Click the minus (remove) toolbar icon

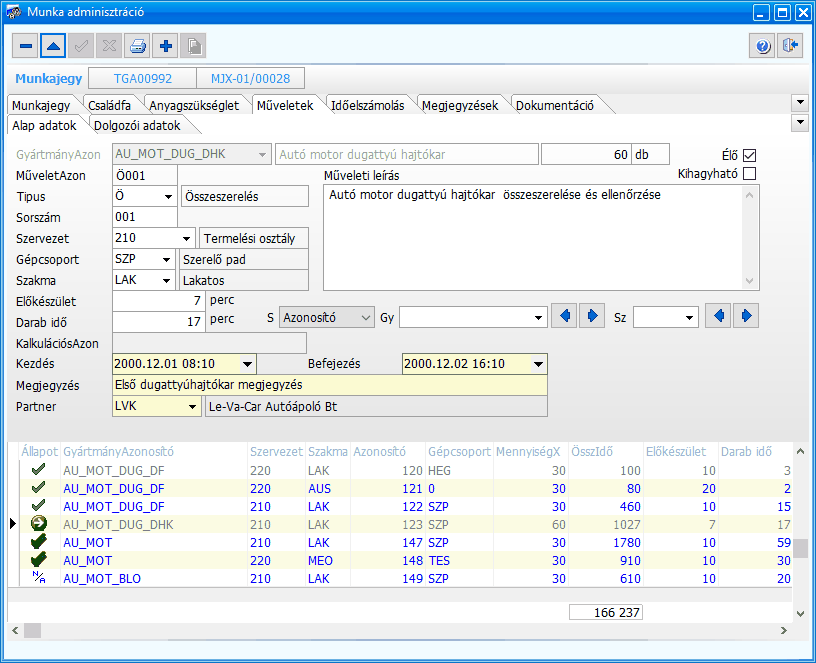[x=26, y=46]
